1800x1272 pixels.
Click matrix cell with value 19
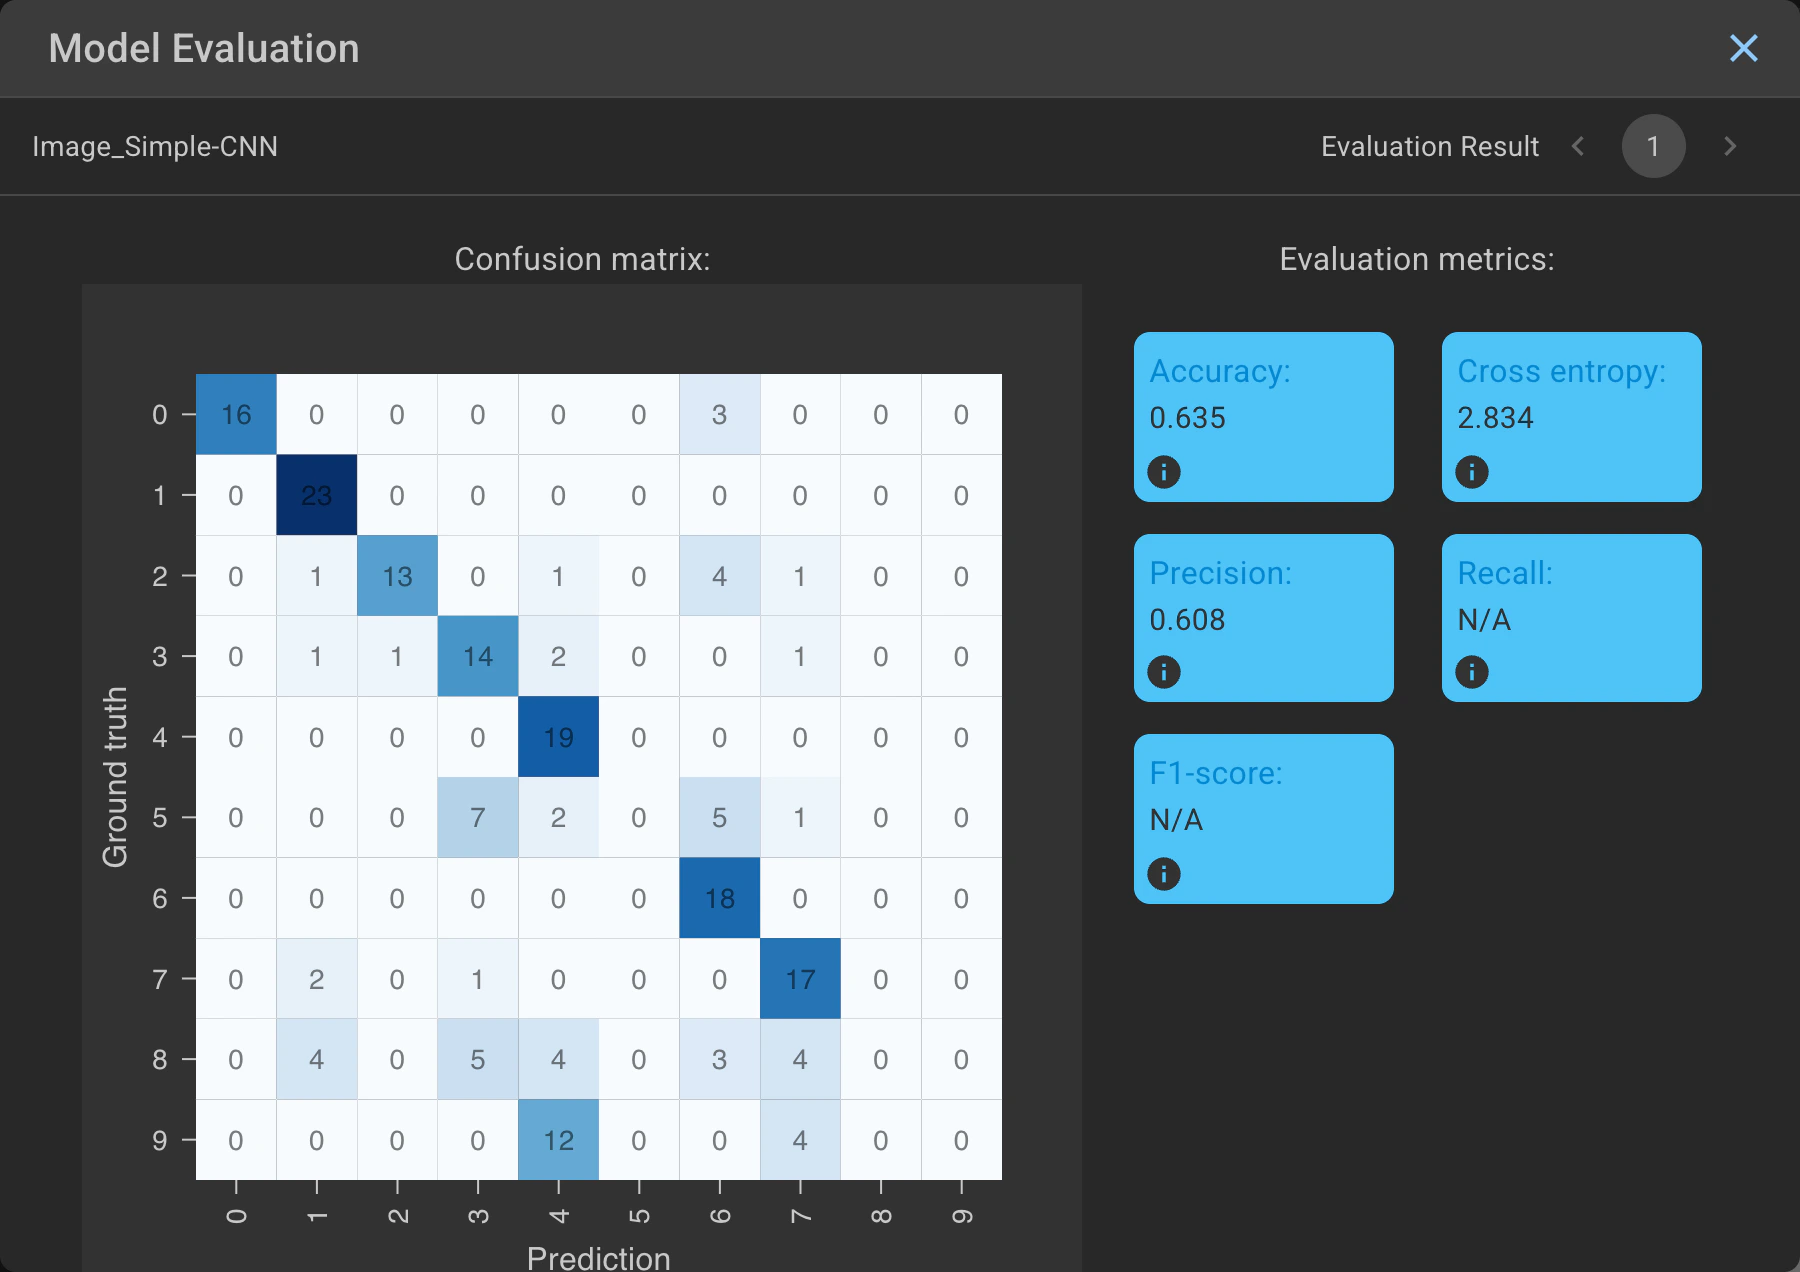(558, 737)
